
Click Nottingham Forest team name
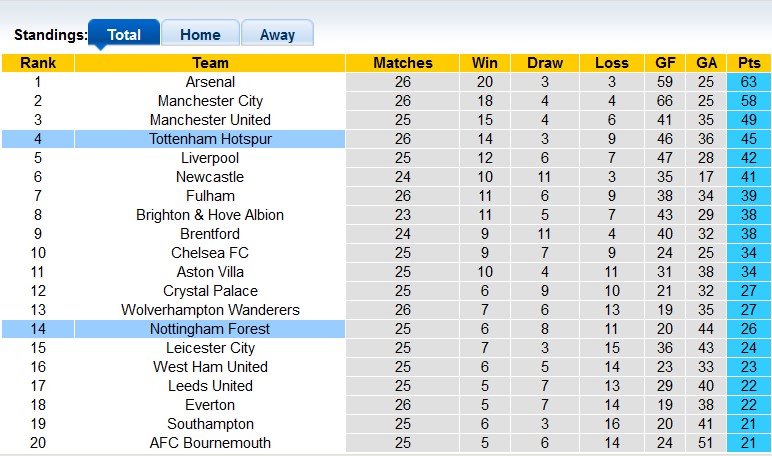point(210,329)
